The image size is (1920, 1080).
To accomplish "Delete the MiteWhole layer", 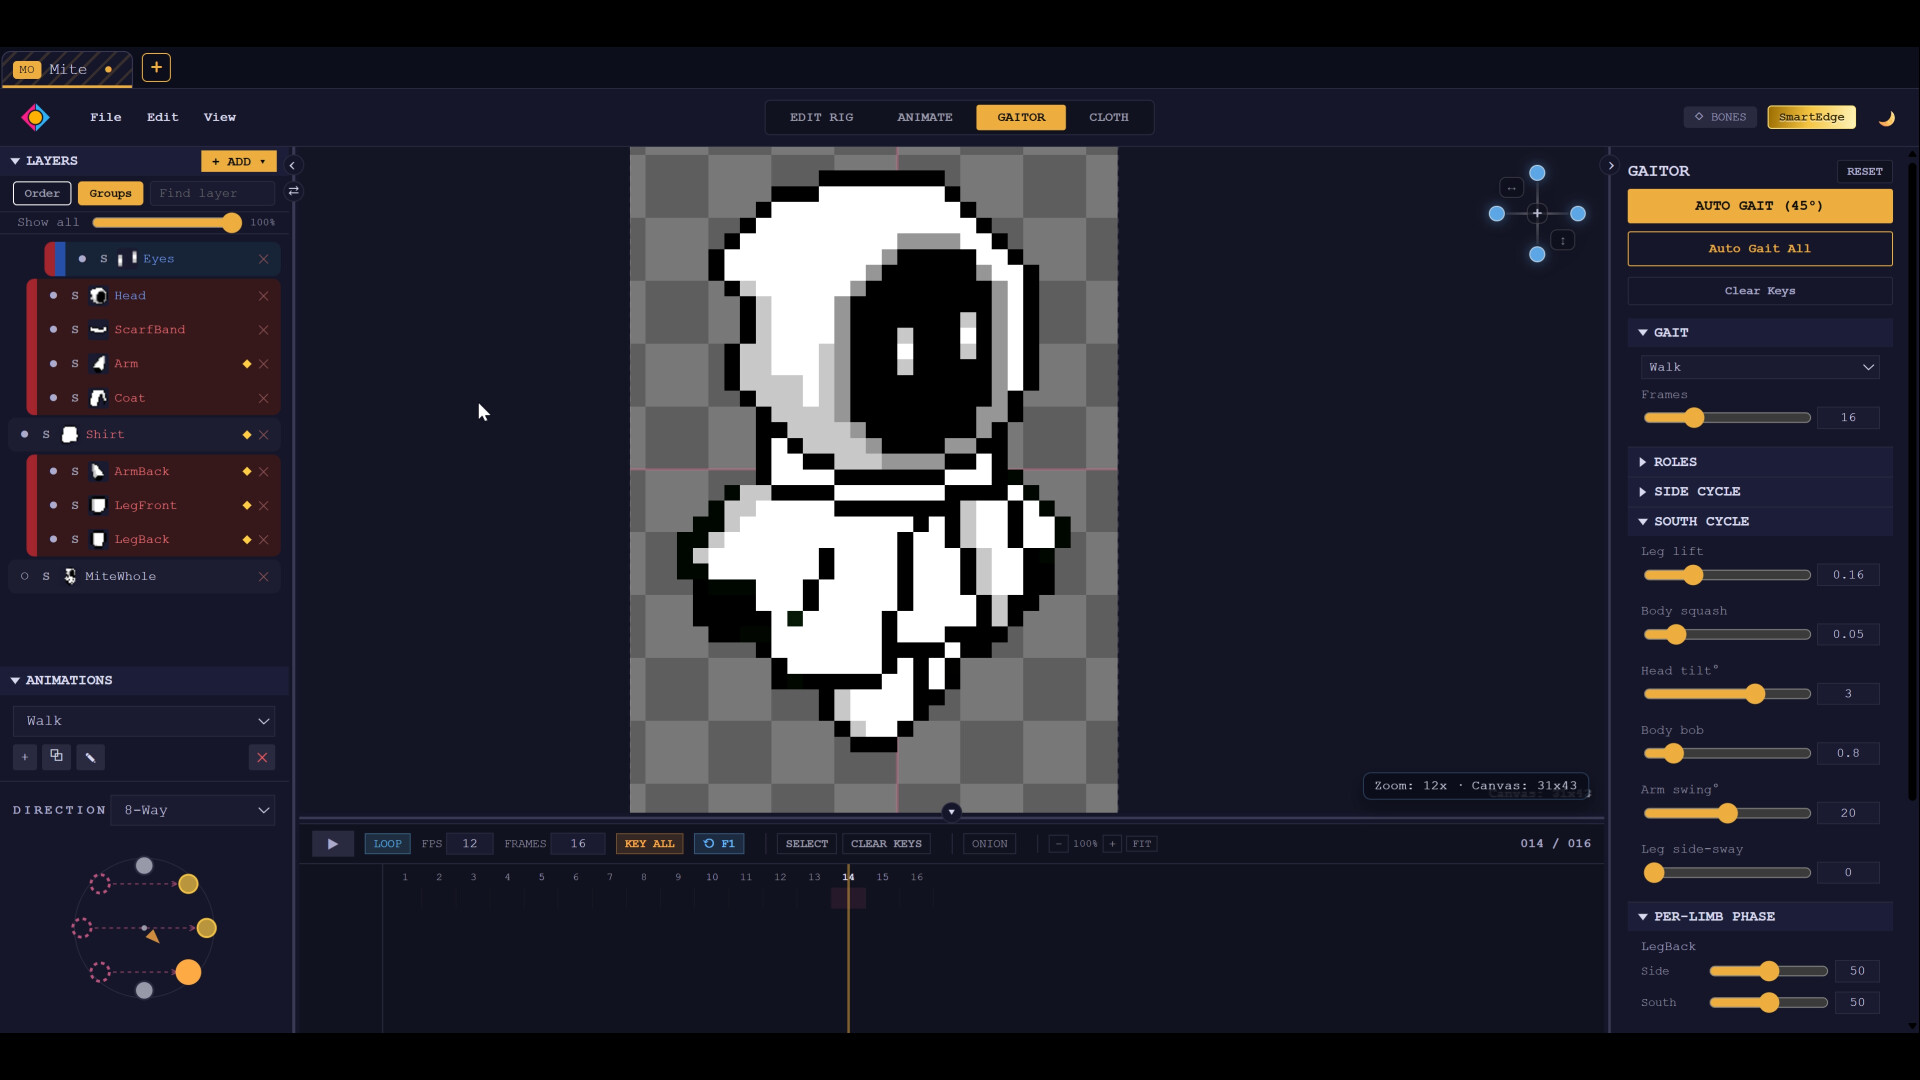I will [x=264, y=577].
